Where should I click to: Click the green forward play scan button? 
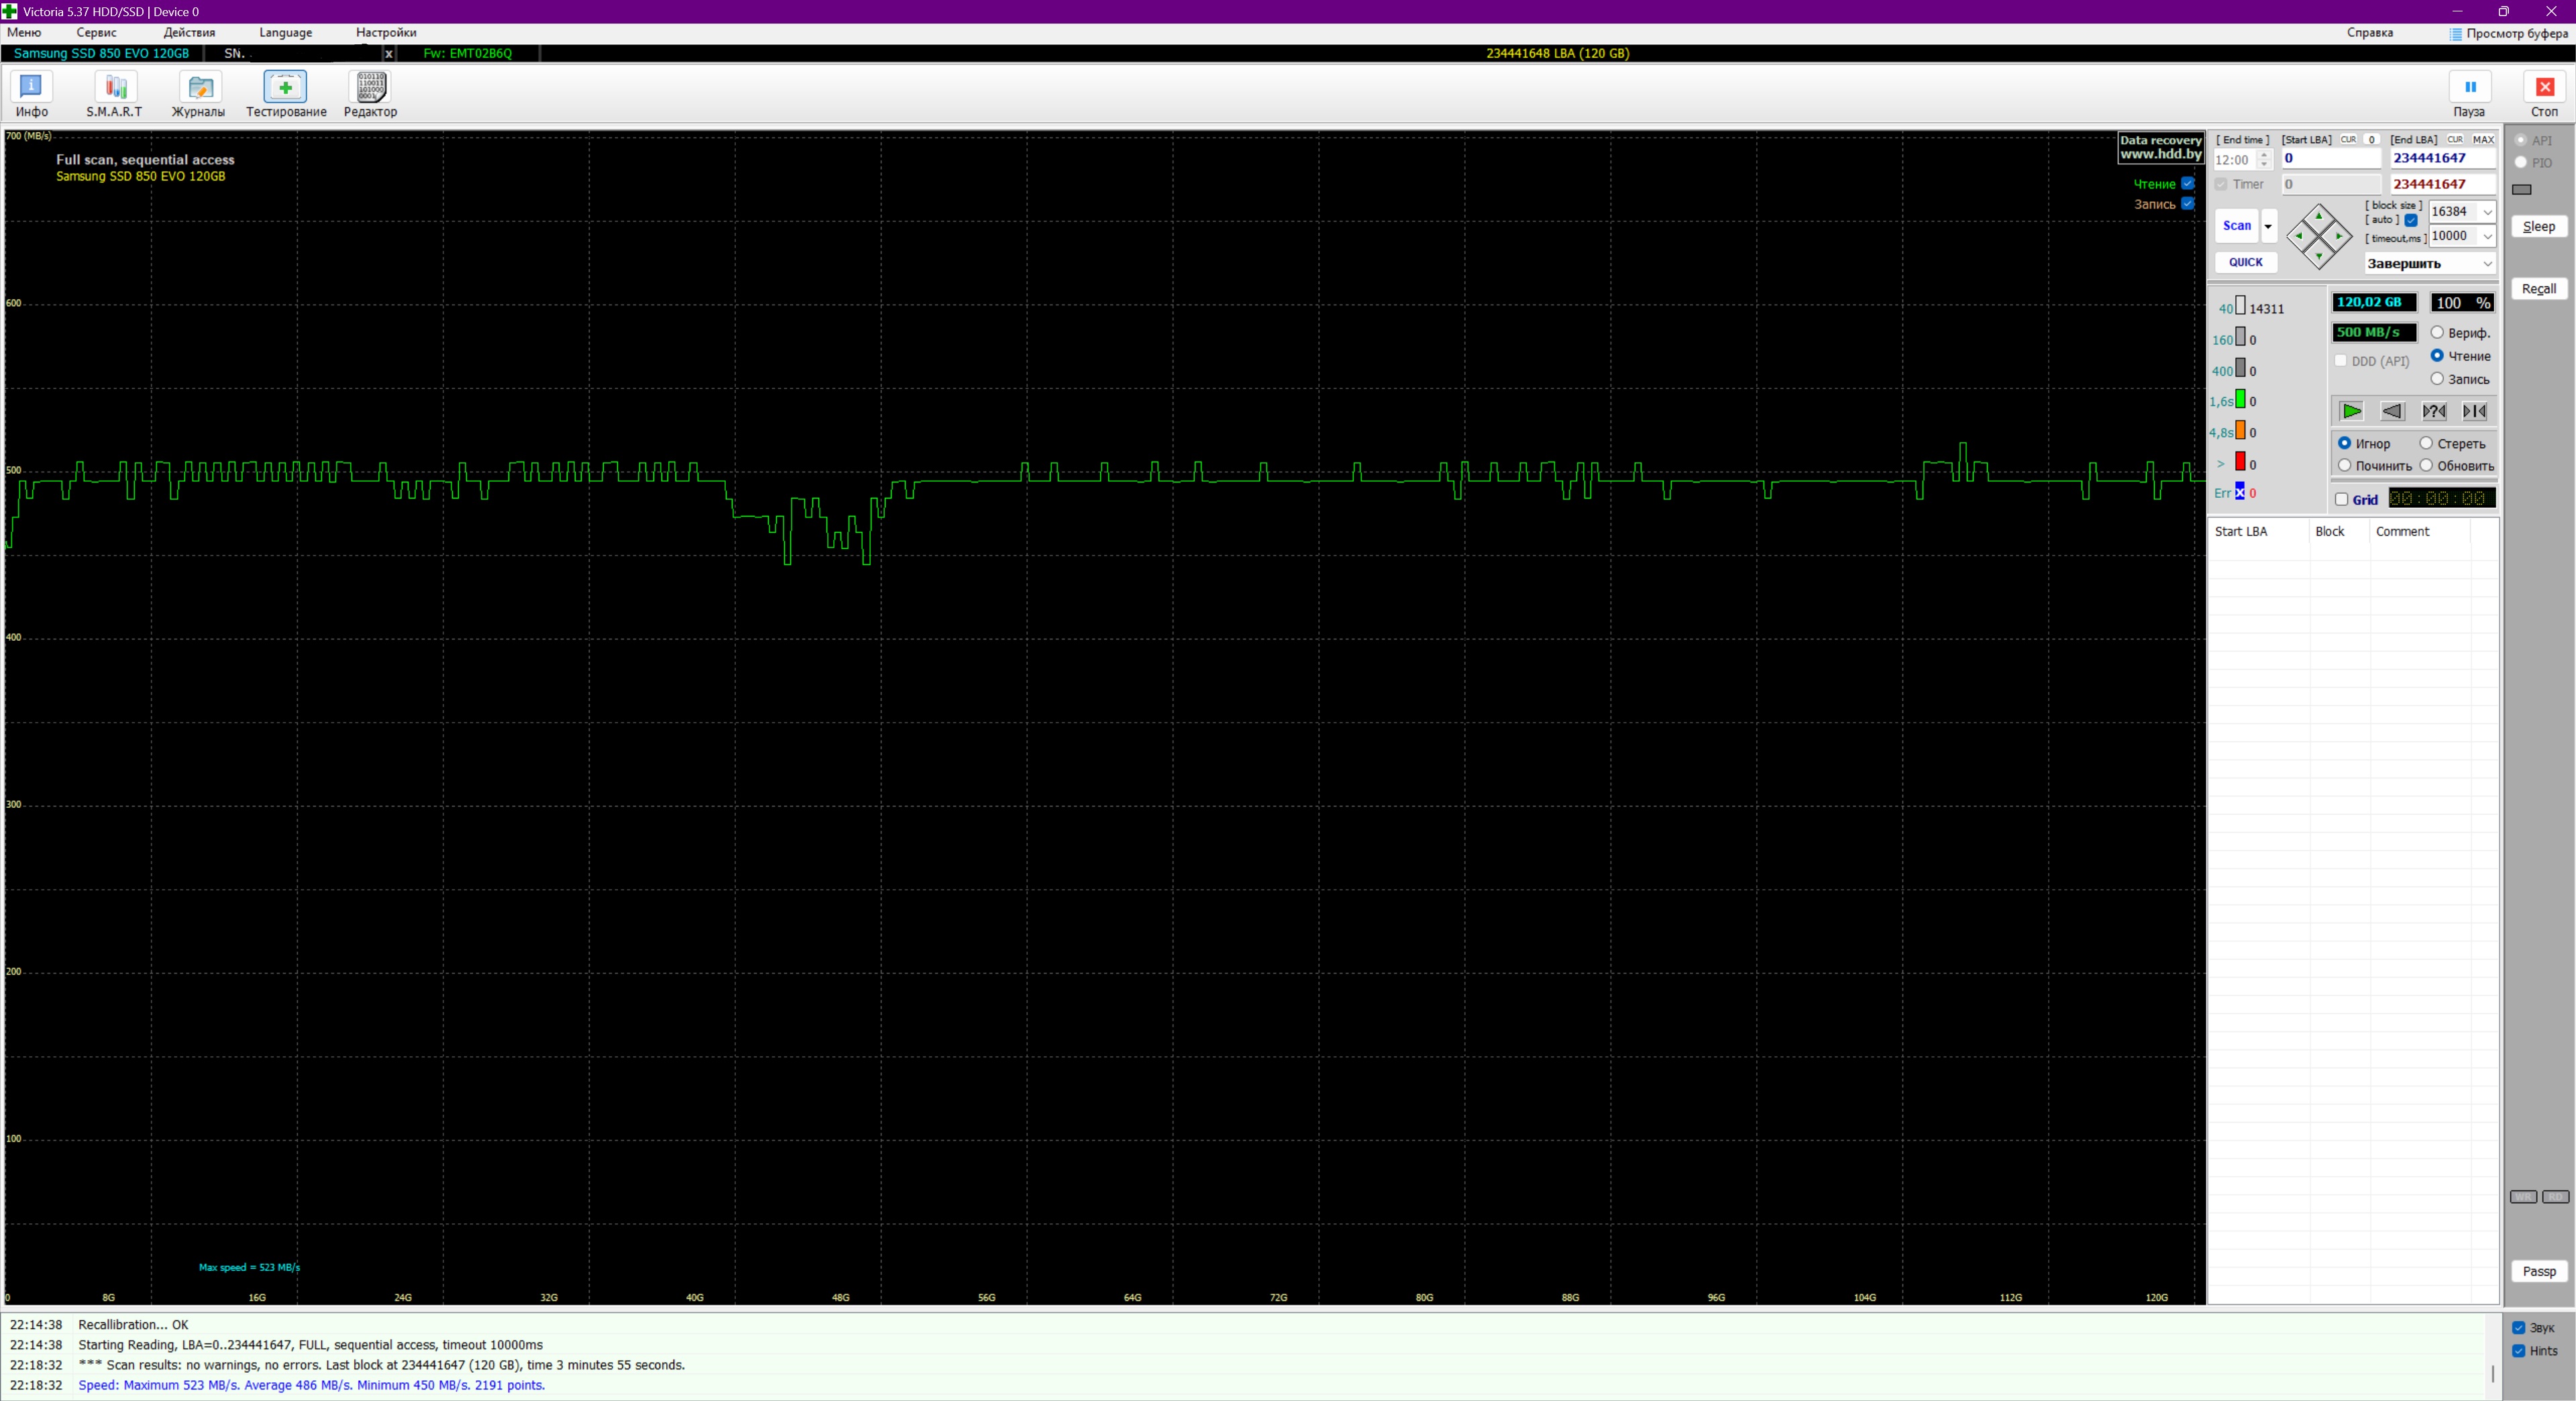click(2351, 411)
